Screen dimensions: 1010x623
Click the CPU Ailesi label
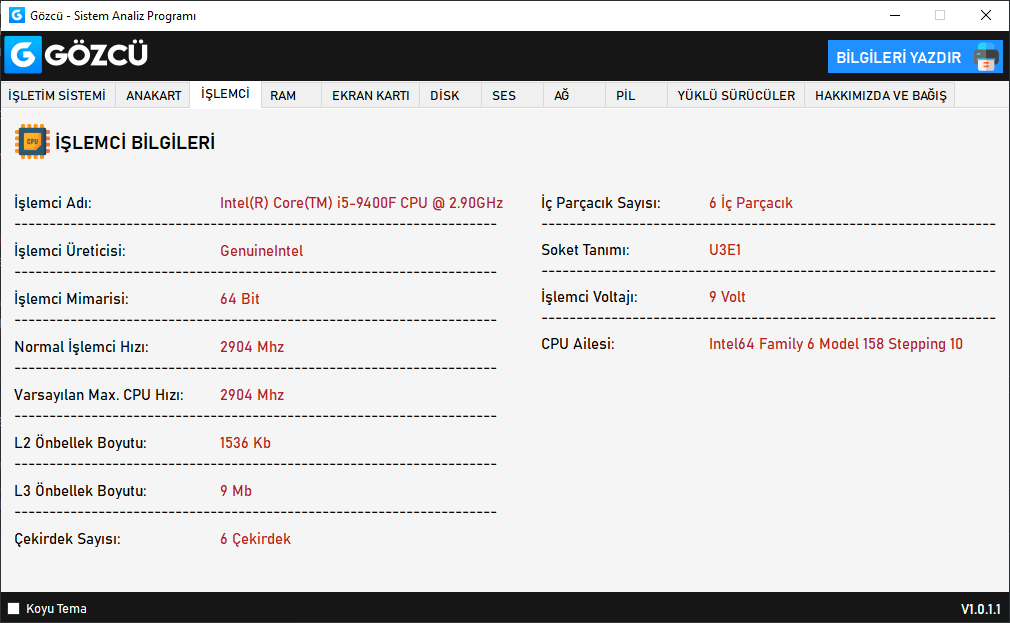(577, 344)
